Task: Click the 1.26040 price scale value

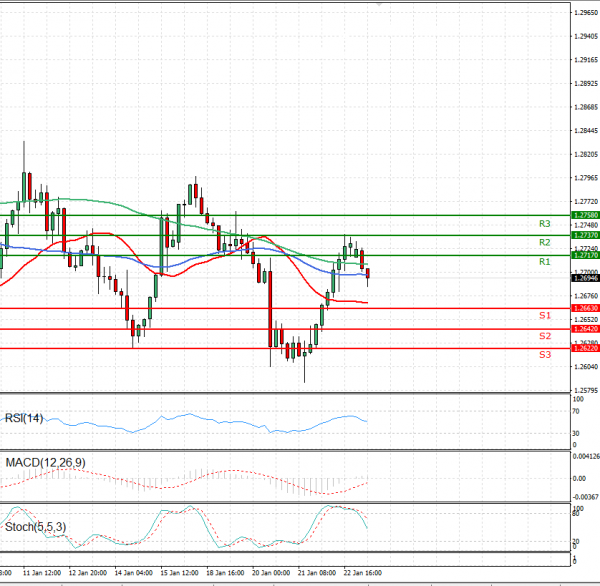Action: 586,367
